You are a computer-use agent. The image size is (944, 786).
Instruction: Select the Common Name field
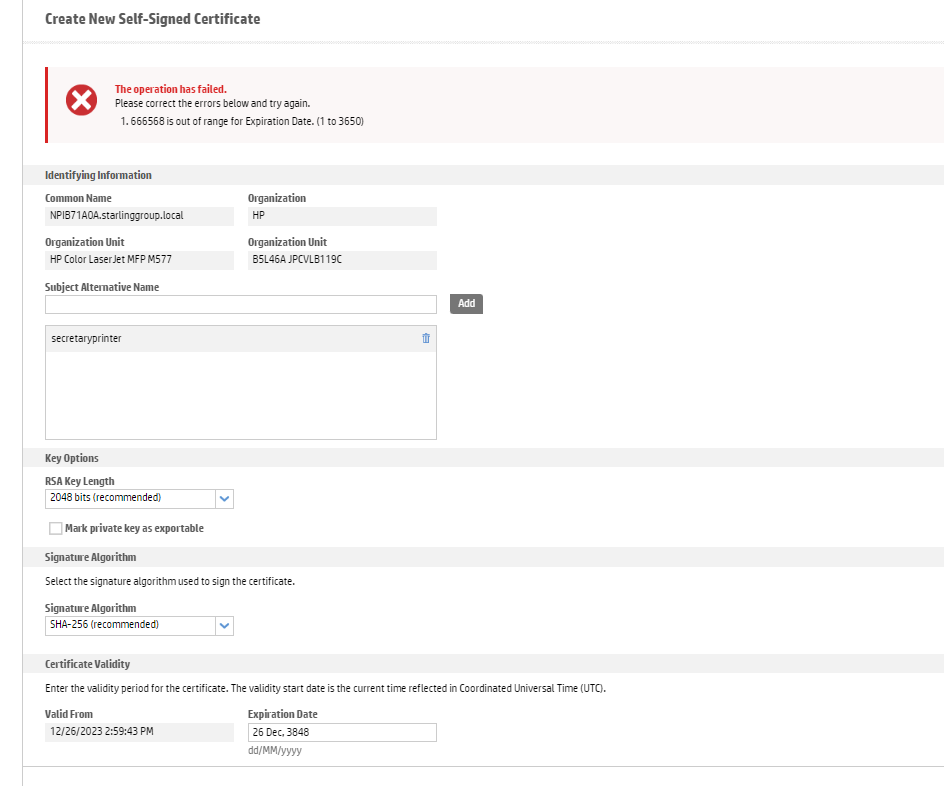[139, 216]
